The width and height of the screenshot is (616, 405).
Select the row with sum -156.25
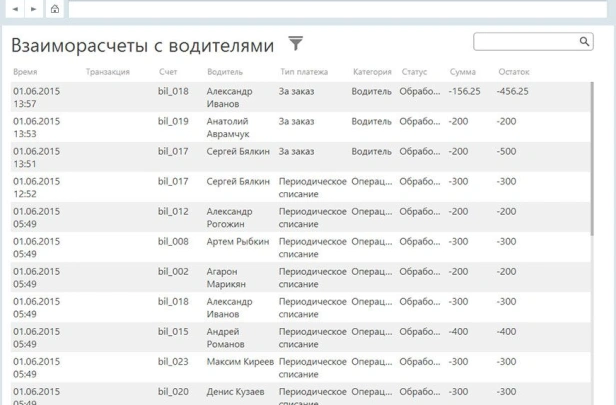[300, 97]
